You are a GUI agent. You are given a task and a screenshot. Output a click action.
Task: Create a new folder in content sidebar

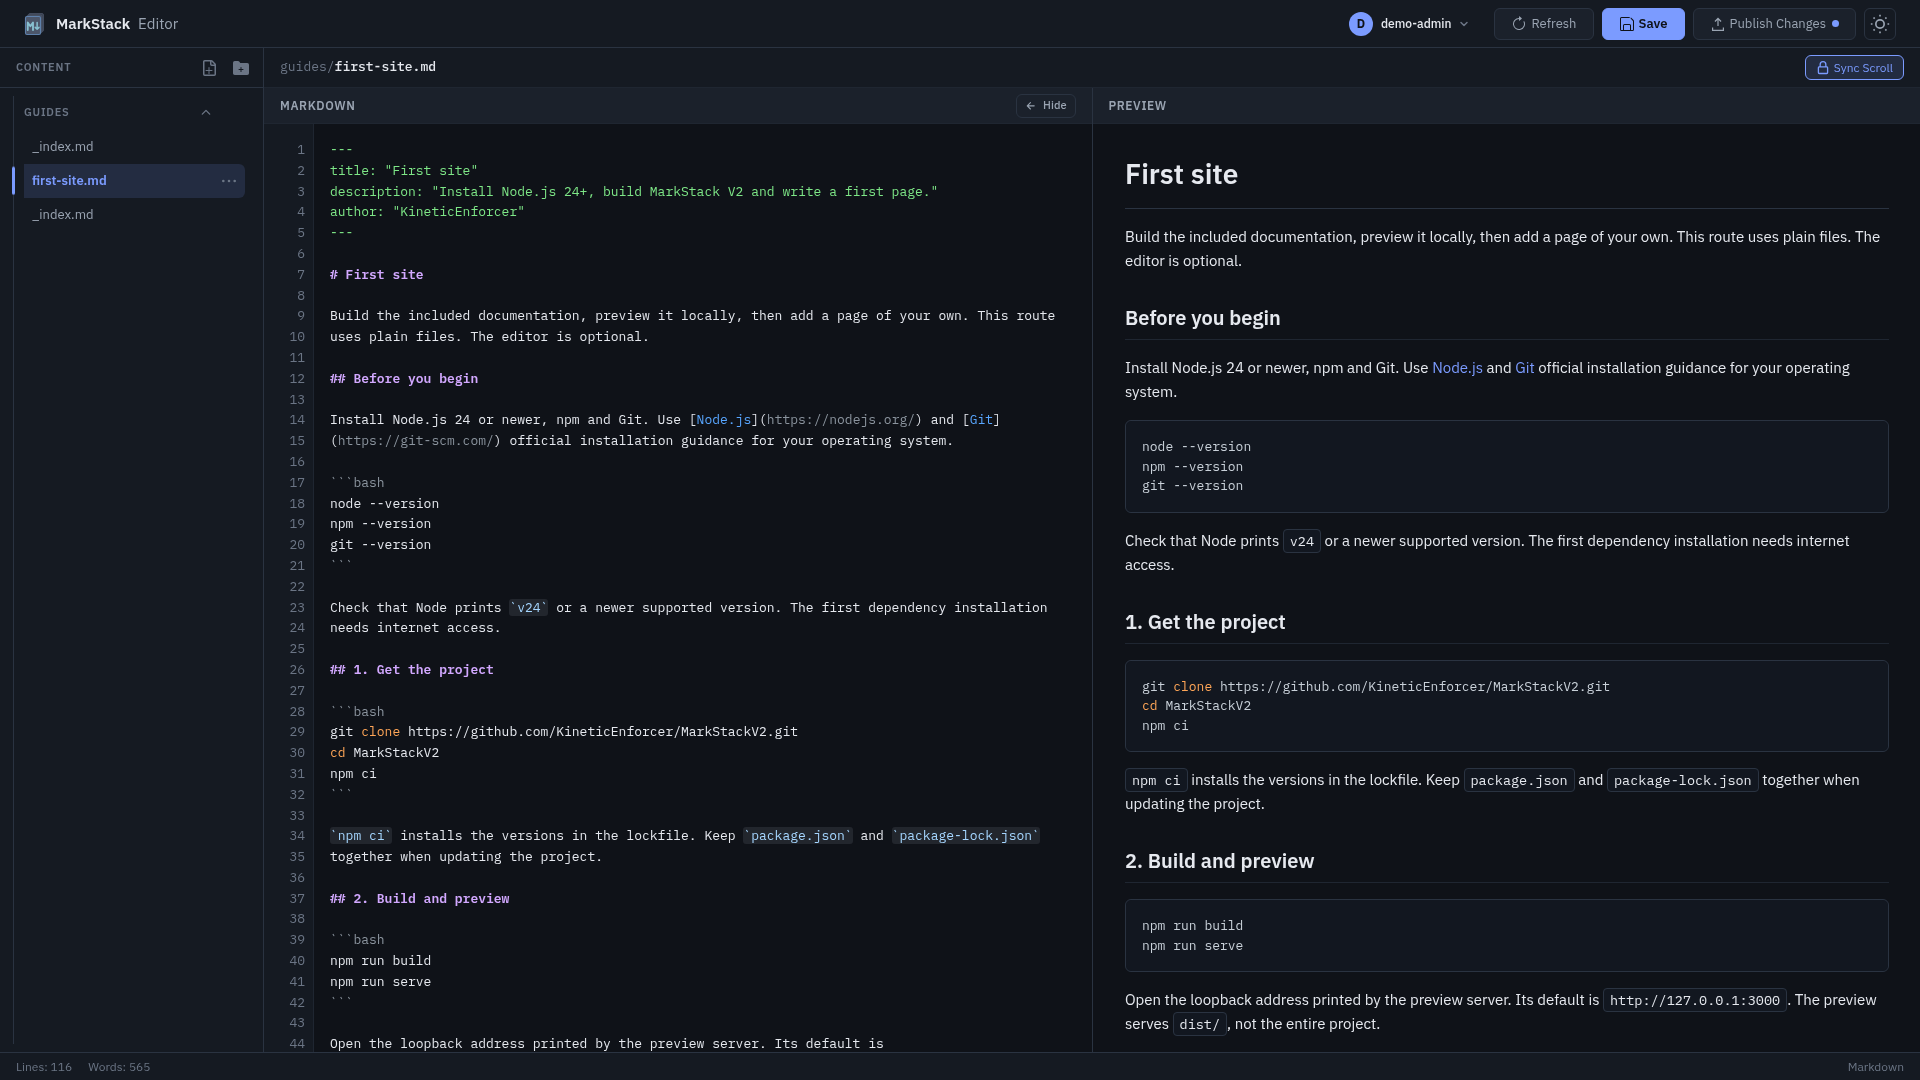(241, 68)
